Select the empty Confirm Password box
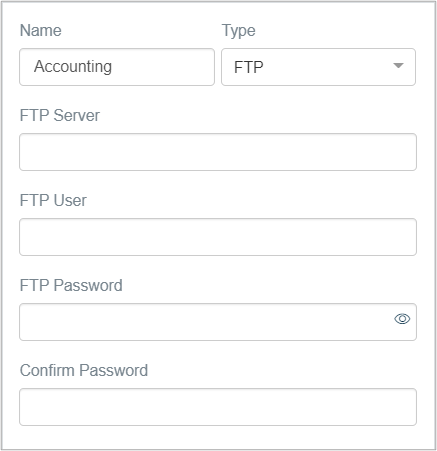The height and width of the screenshot is (451, 437). (x=218, y=407)
